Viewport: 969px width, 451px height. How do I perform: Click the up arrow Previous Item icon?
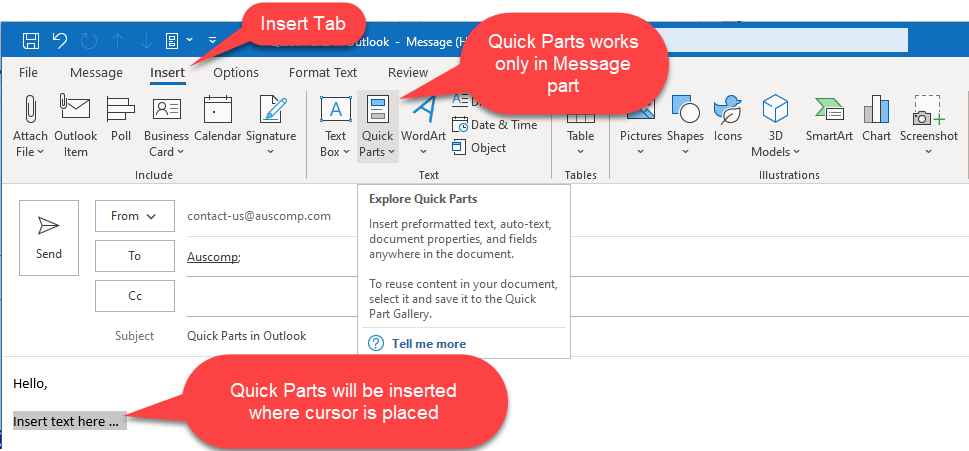click(118, 41)
